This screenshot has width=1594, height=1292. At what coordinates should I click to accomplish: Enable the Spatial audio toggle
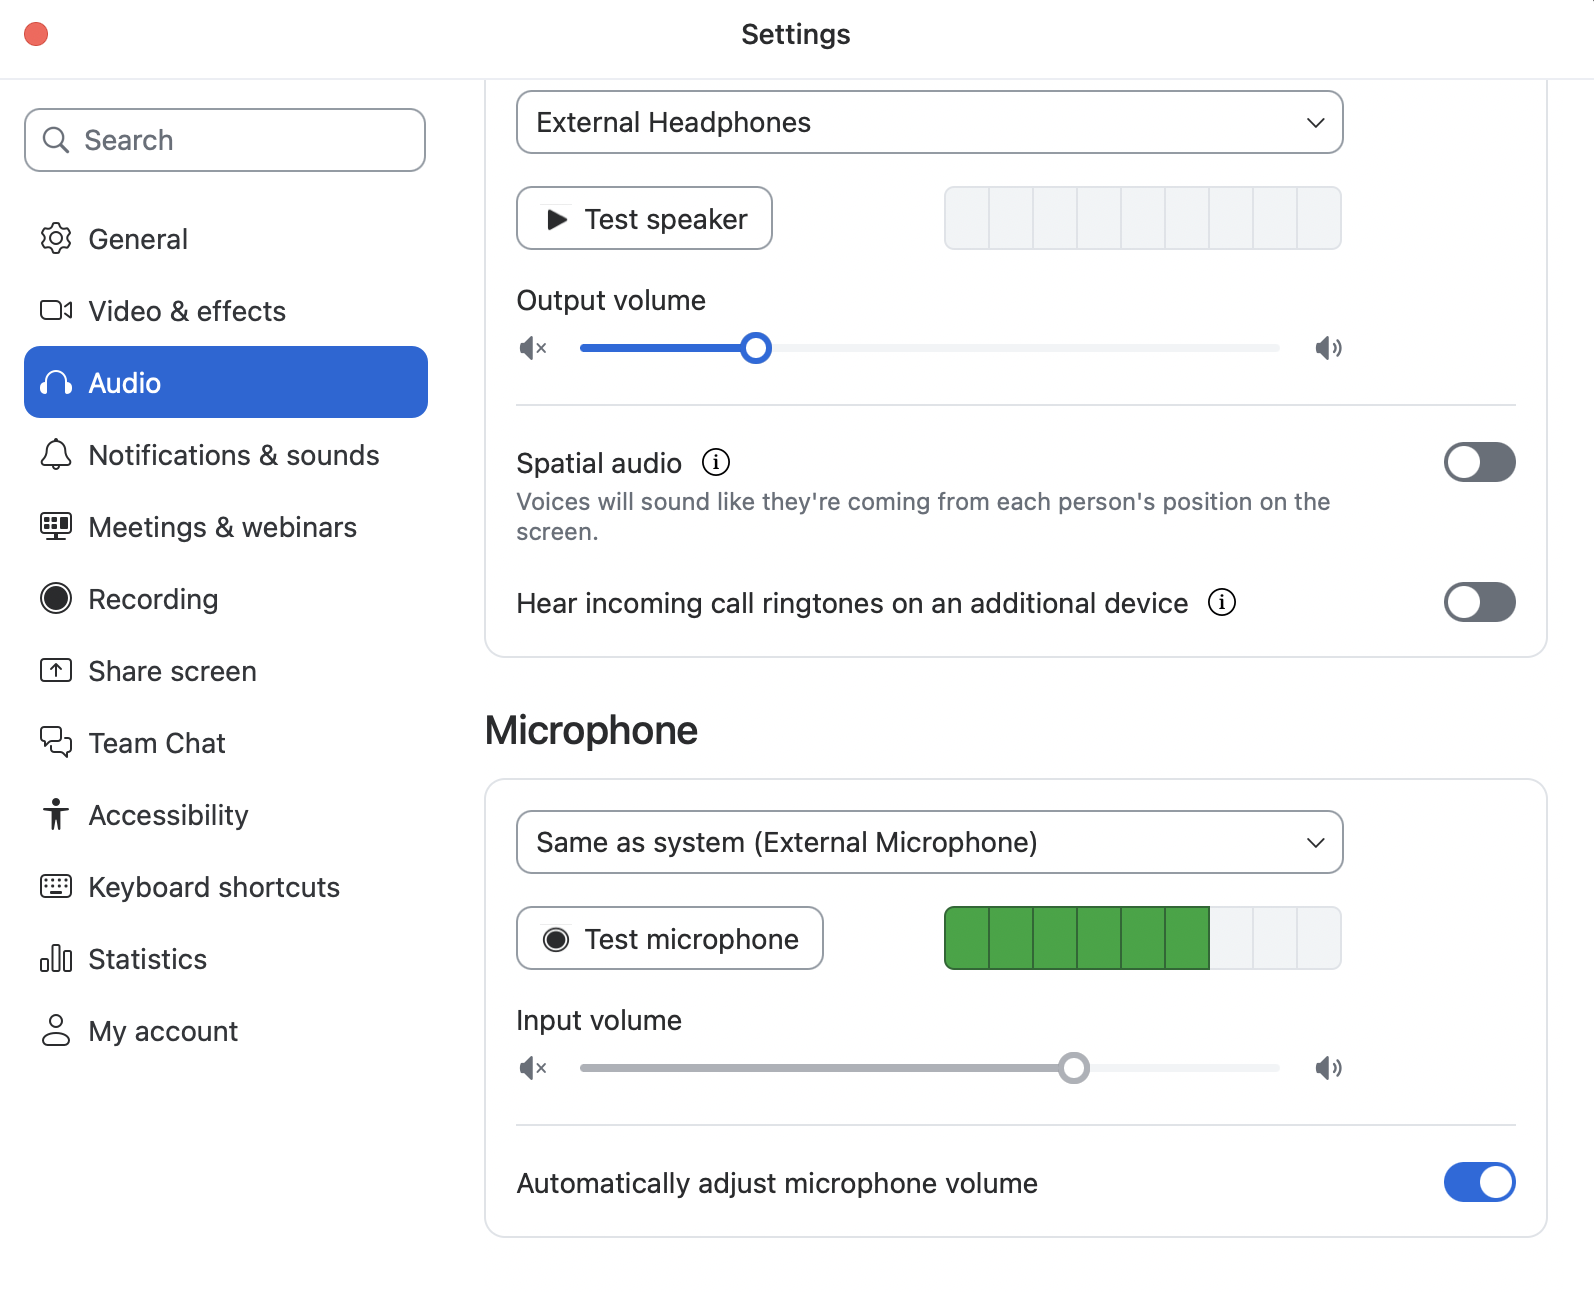(x=1479, y=462)
